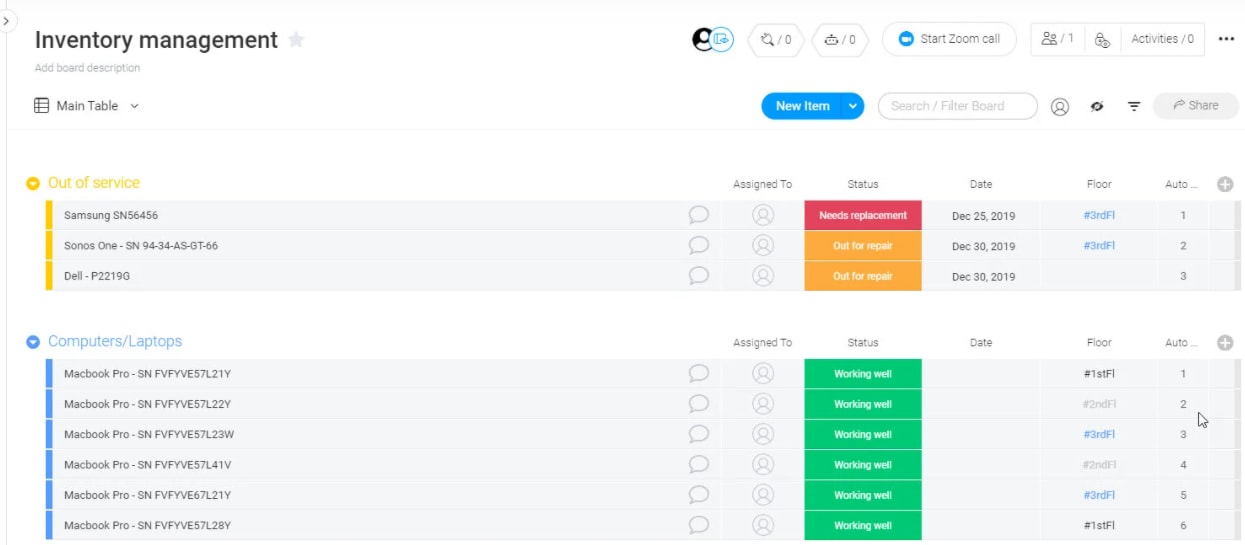Open the Activities log

[1162, 39]
